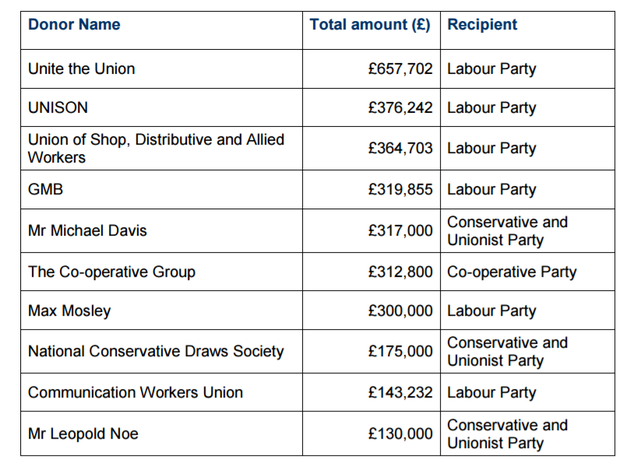
Task: Click the £319,855 amount
Action: pos(400,189)
